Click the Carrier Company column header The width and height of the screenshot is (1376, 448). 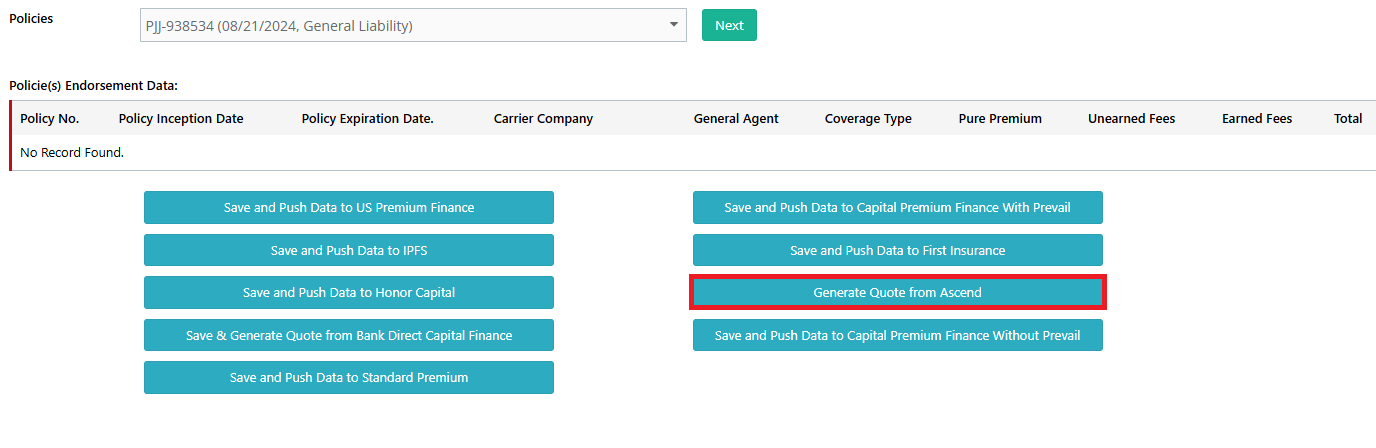(x=543, y=118)
